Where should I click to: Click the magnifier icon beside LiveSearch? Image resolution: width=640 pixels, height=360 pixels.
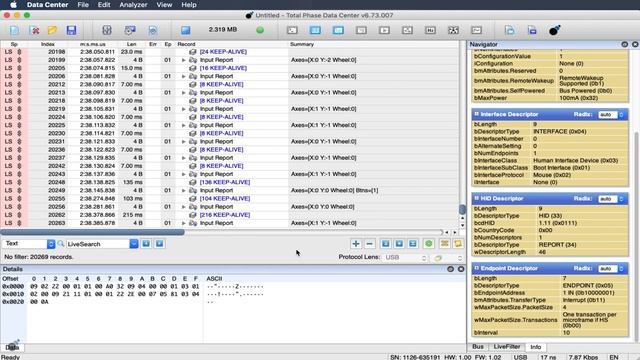coord(61,244)
